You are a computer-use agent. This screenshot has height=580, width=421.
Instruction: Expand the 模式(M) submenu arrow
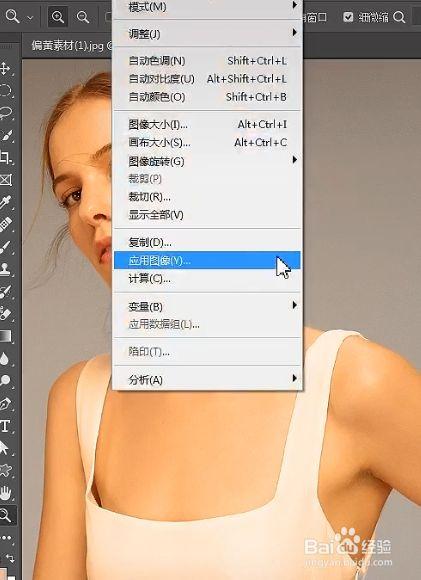(x=294, y=5)
